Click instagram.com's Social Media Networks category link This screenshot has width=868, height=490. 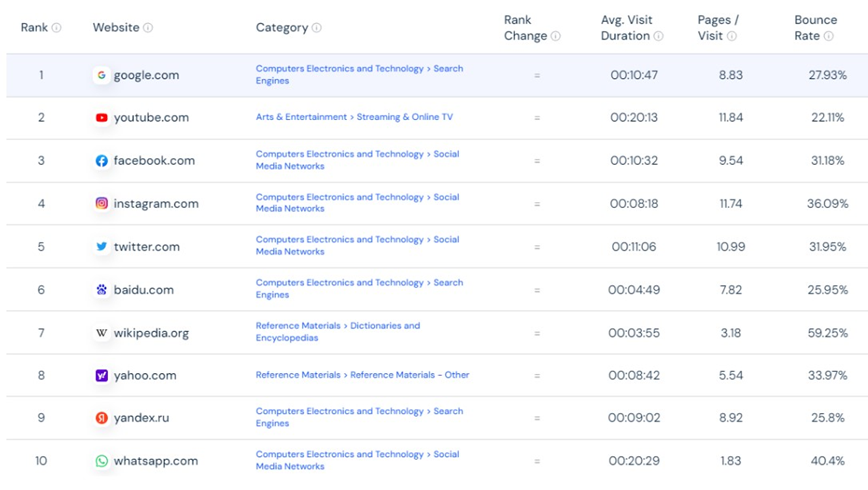tap(358, 203)
